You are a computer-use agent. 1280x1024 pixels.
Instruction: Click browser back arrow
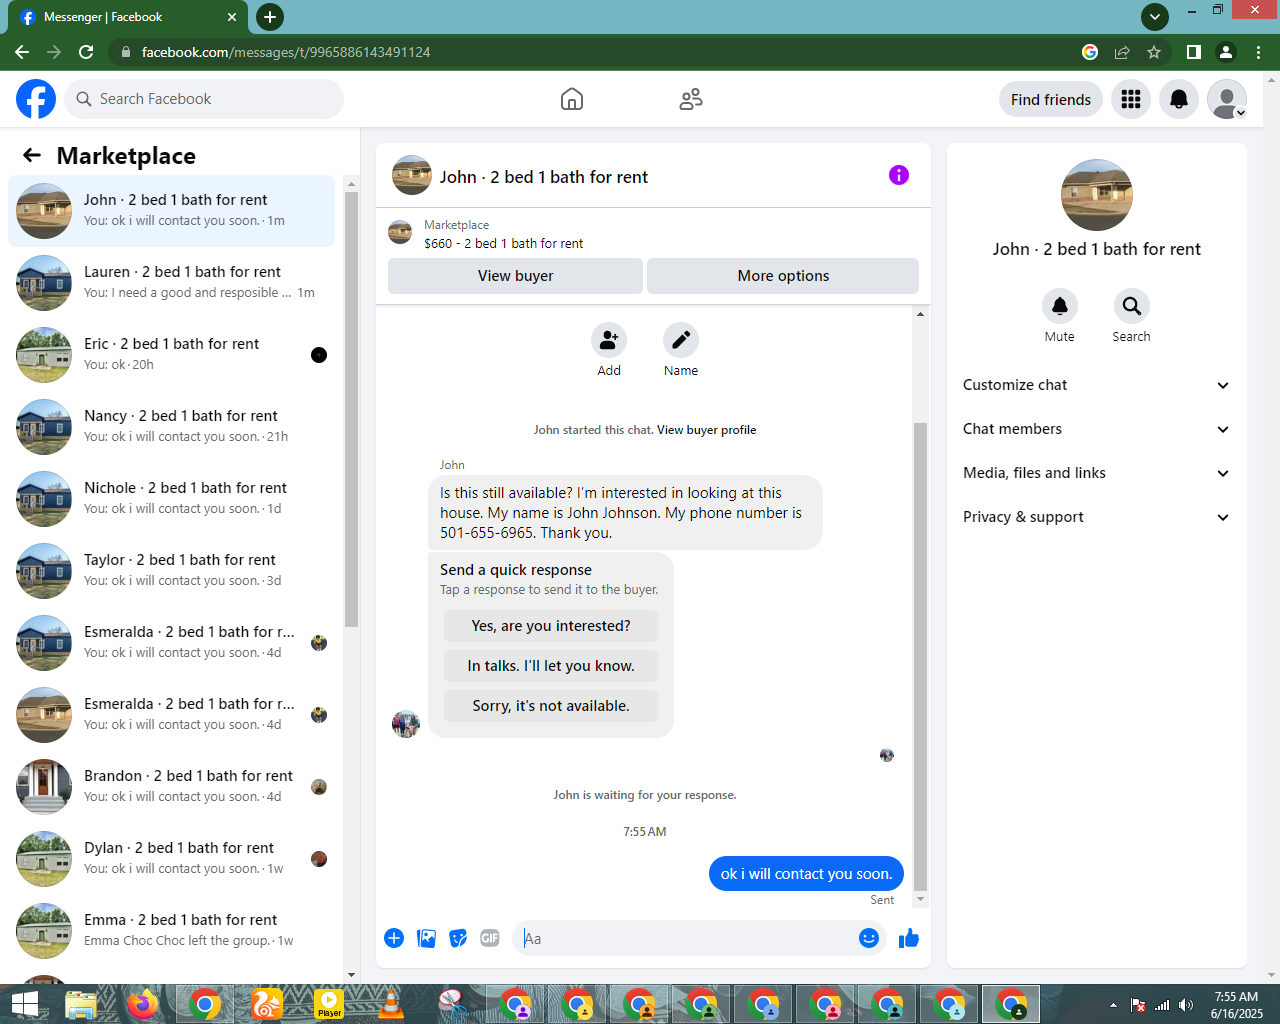pyautogui.click(x=22, y=52)
